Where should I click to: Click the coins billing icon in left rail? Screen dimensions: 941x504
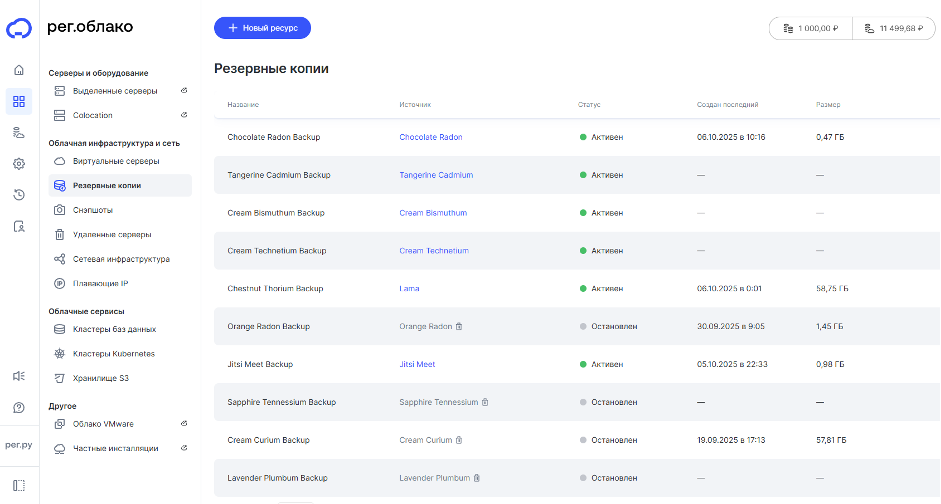(18, 132)
